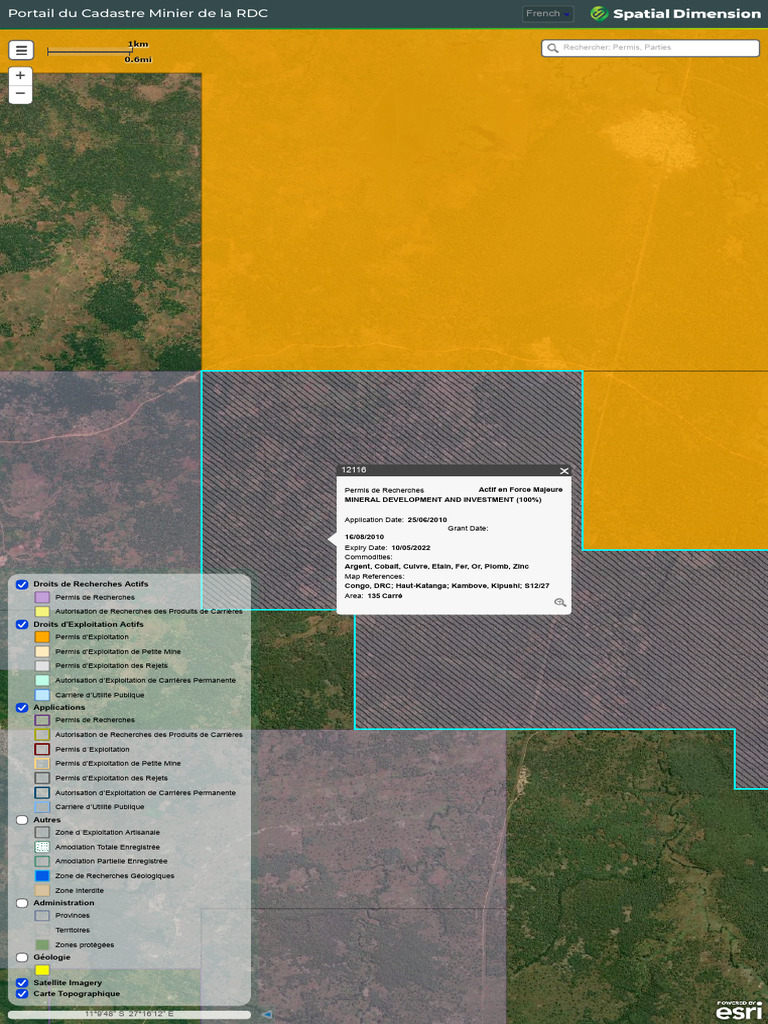Screen dimensions: 768x1024
Task: Click orange-outlined Petite Mine application symbol
Action: pyautogui.click(x=42, y=763)
